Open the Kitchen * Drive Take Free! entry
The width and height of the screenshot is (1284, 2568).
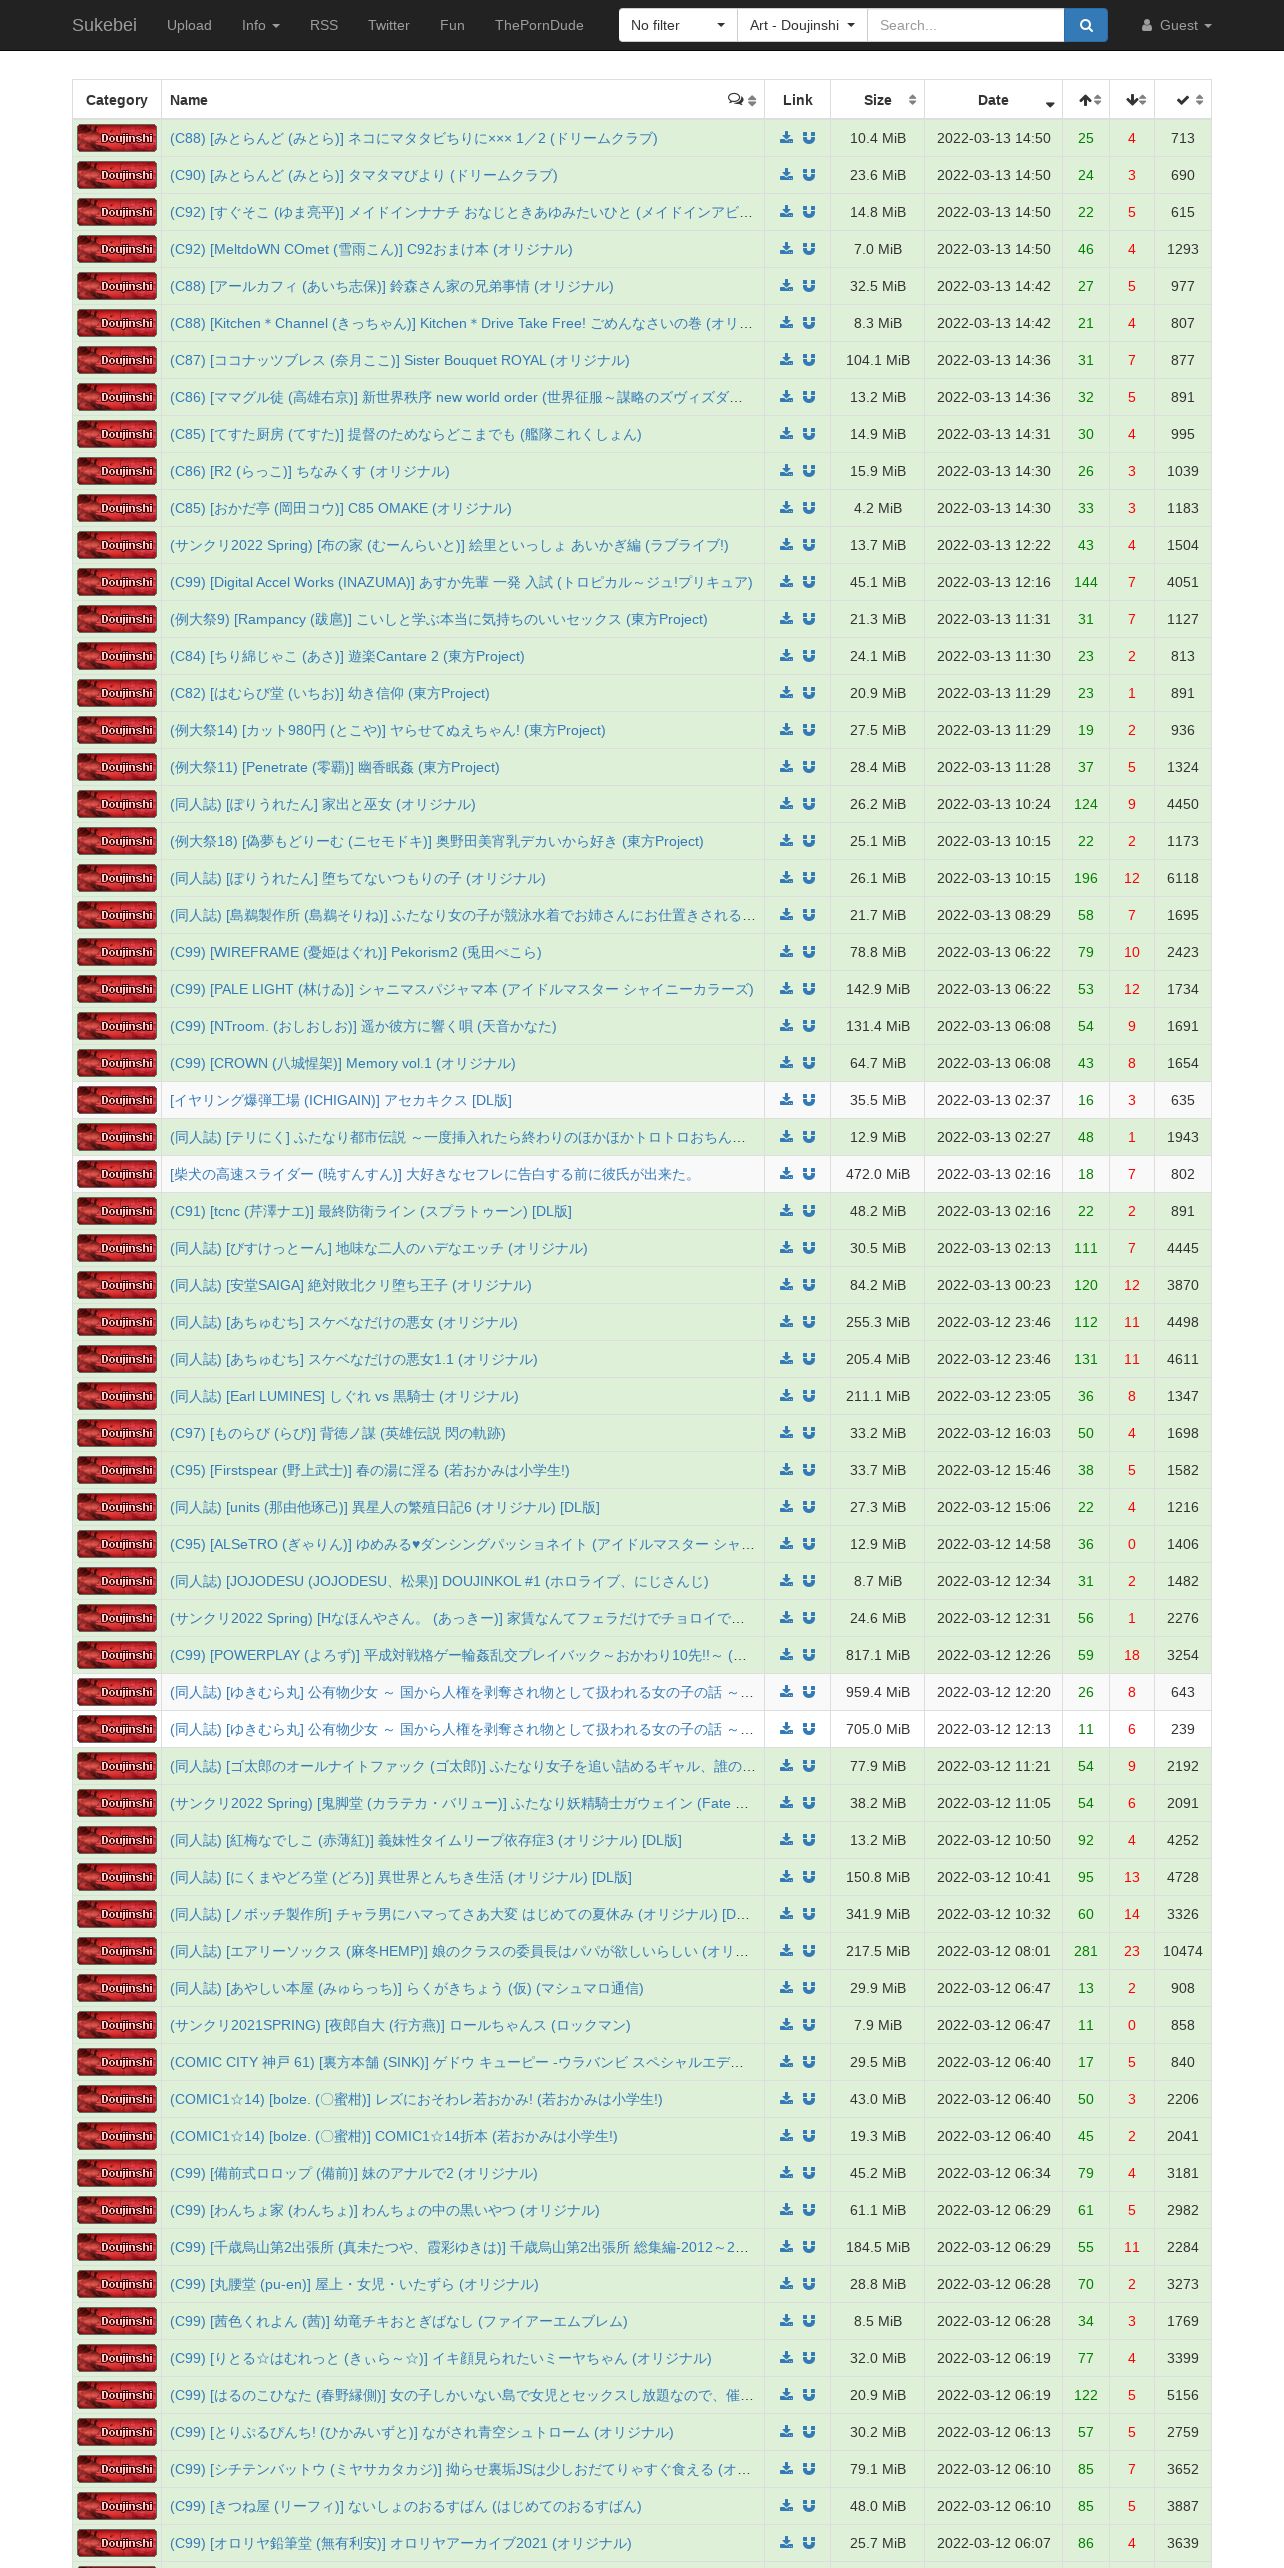tap(461, 323)
